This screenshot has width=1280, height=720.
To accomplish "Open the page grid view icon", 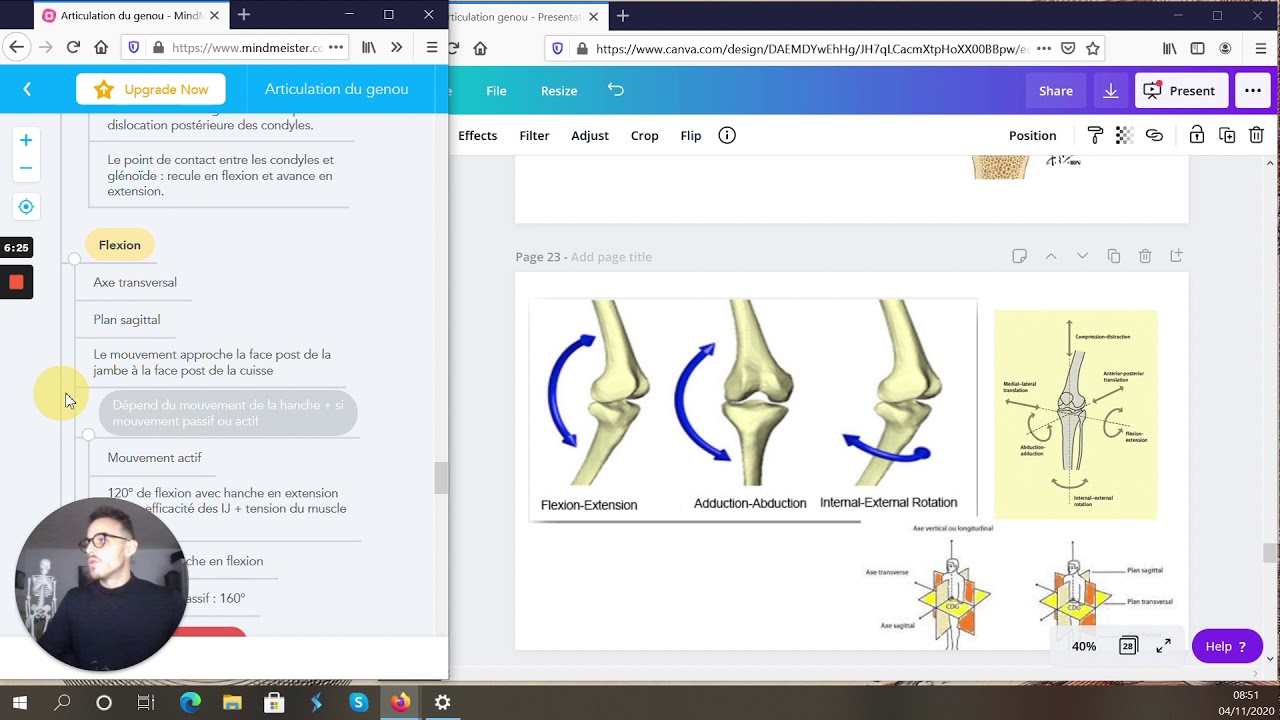I will point(1128,646).
